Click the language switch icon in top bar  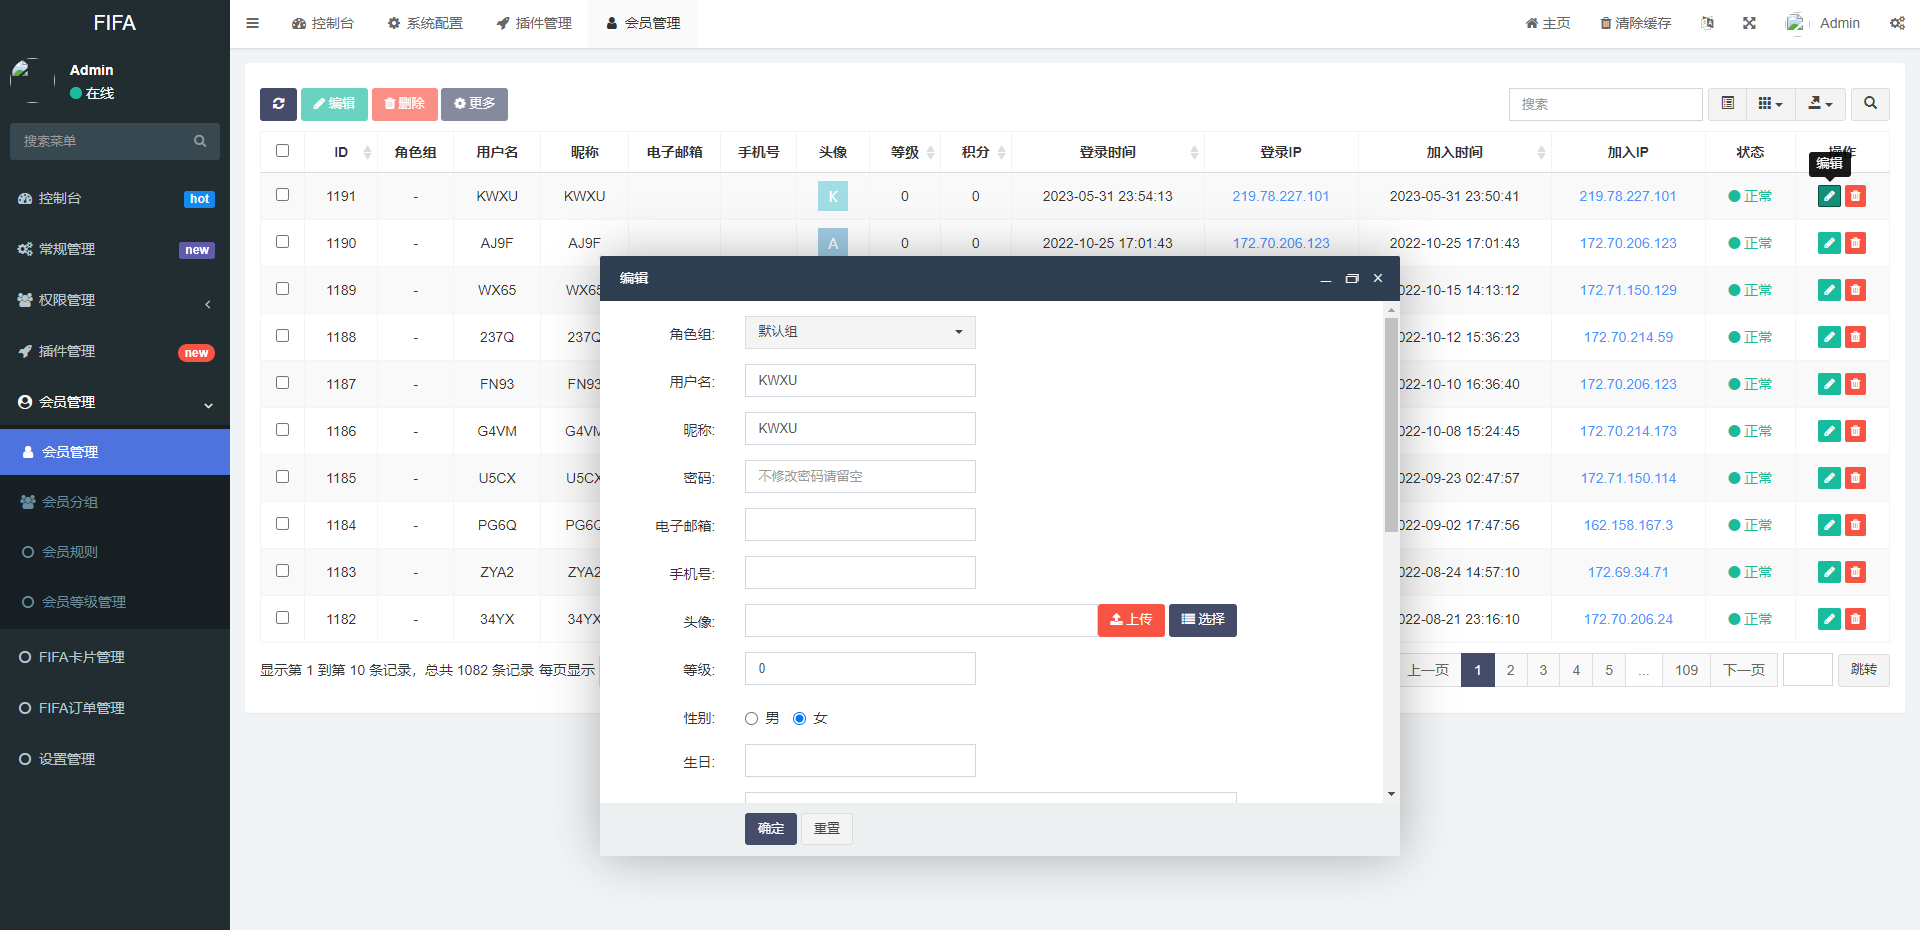pos(1707,23)
